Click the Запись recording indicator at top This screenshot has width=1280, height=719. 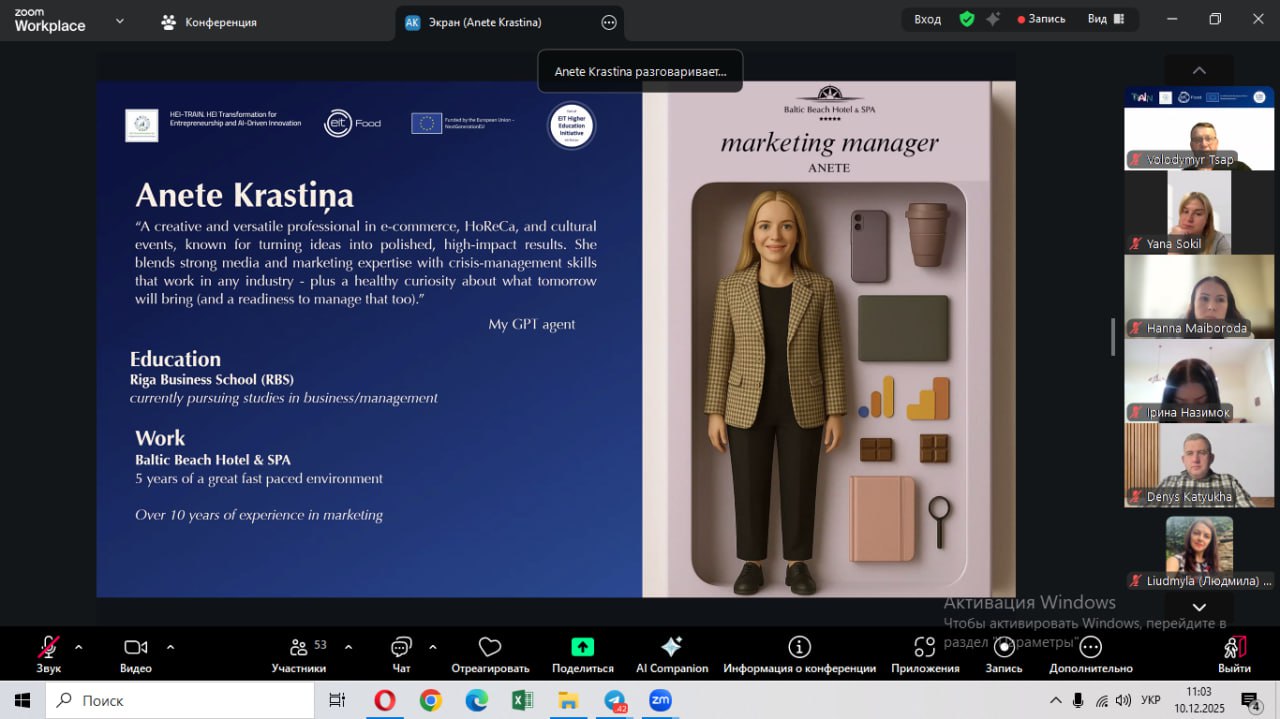1041,19
